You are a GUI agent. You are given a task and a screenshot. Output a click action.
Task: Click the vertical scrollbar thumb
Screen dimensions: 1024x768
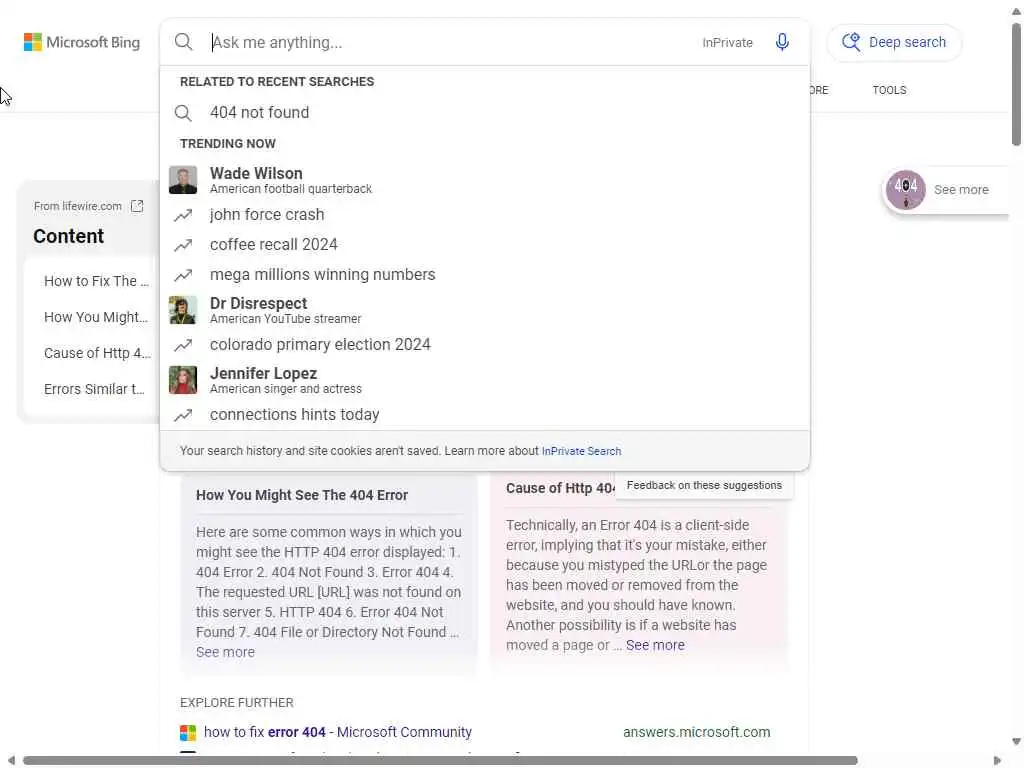[1016, 84]
